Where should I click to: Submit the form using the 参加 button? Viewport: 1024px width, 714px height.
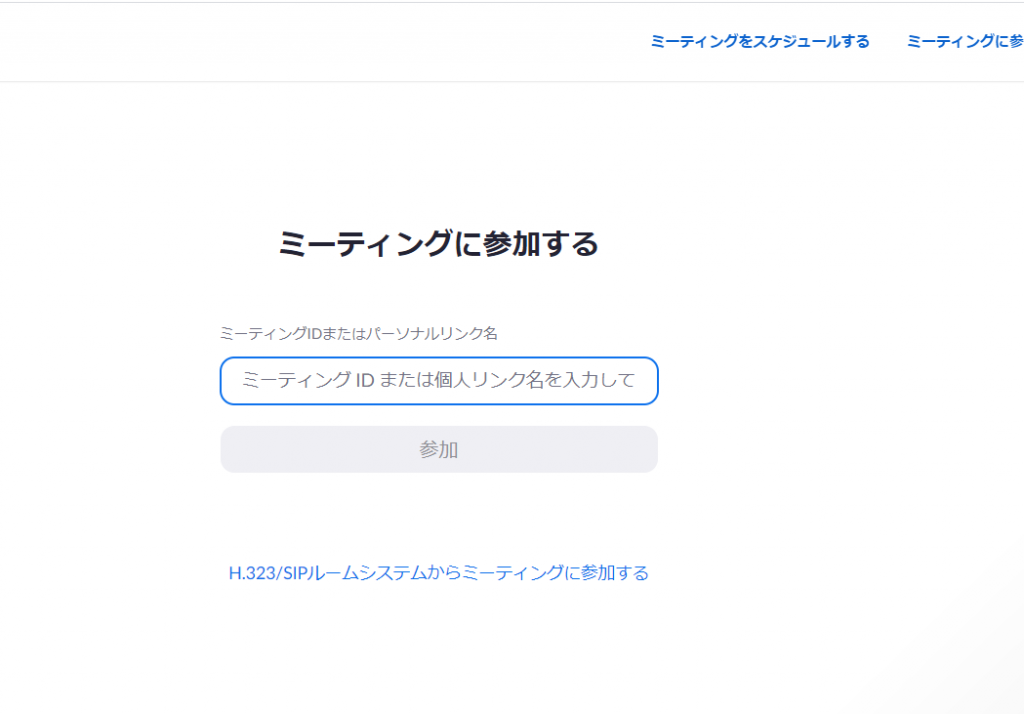pyautogui.click(x=439, y=450)
